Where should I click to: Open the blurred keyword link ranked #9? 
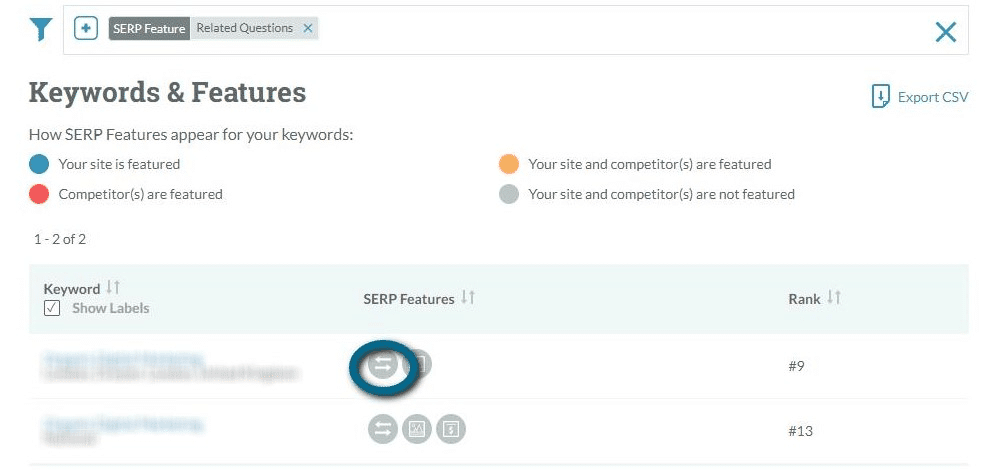pyautogui.click(x=123, y=358)
